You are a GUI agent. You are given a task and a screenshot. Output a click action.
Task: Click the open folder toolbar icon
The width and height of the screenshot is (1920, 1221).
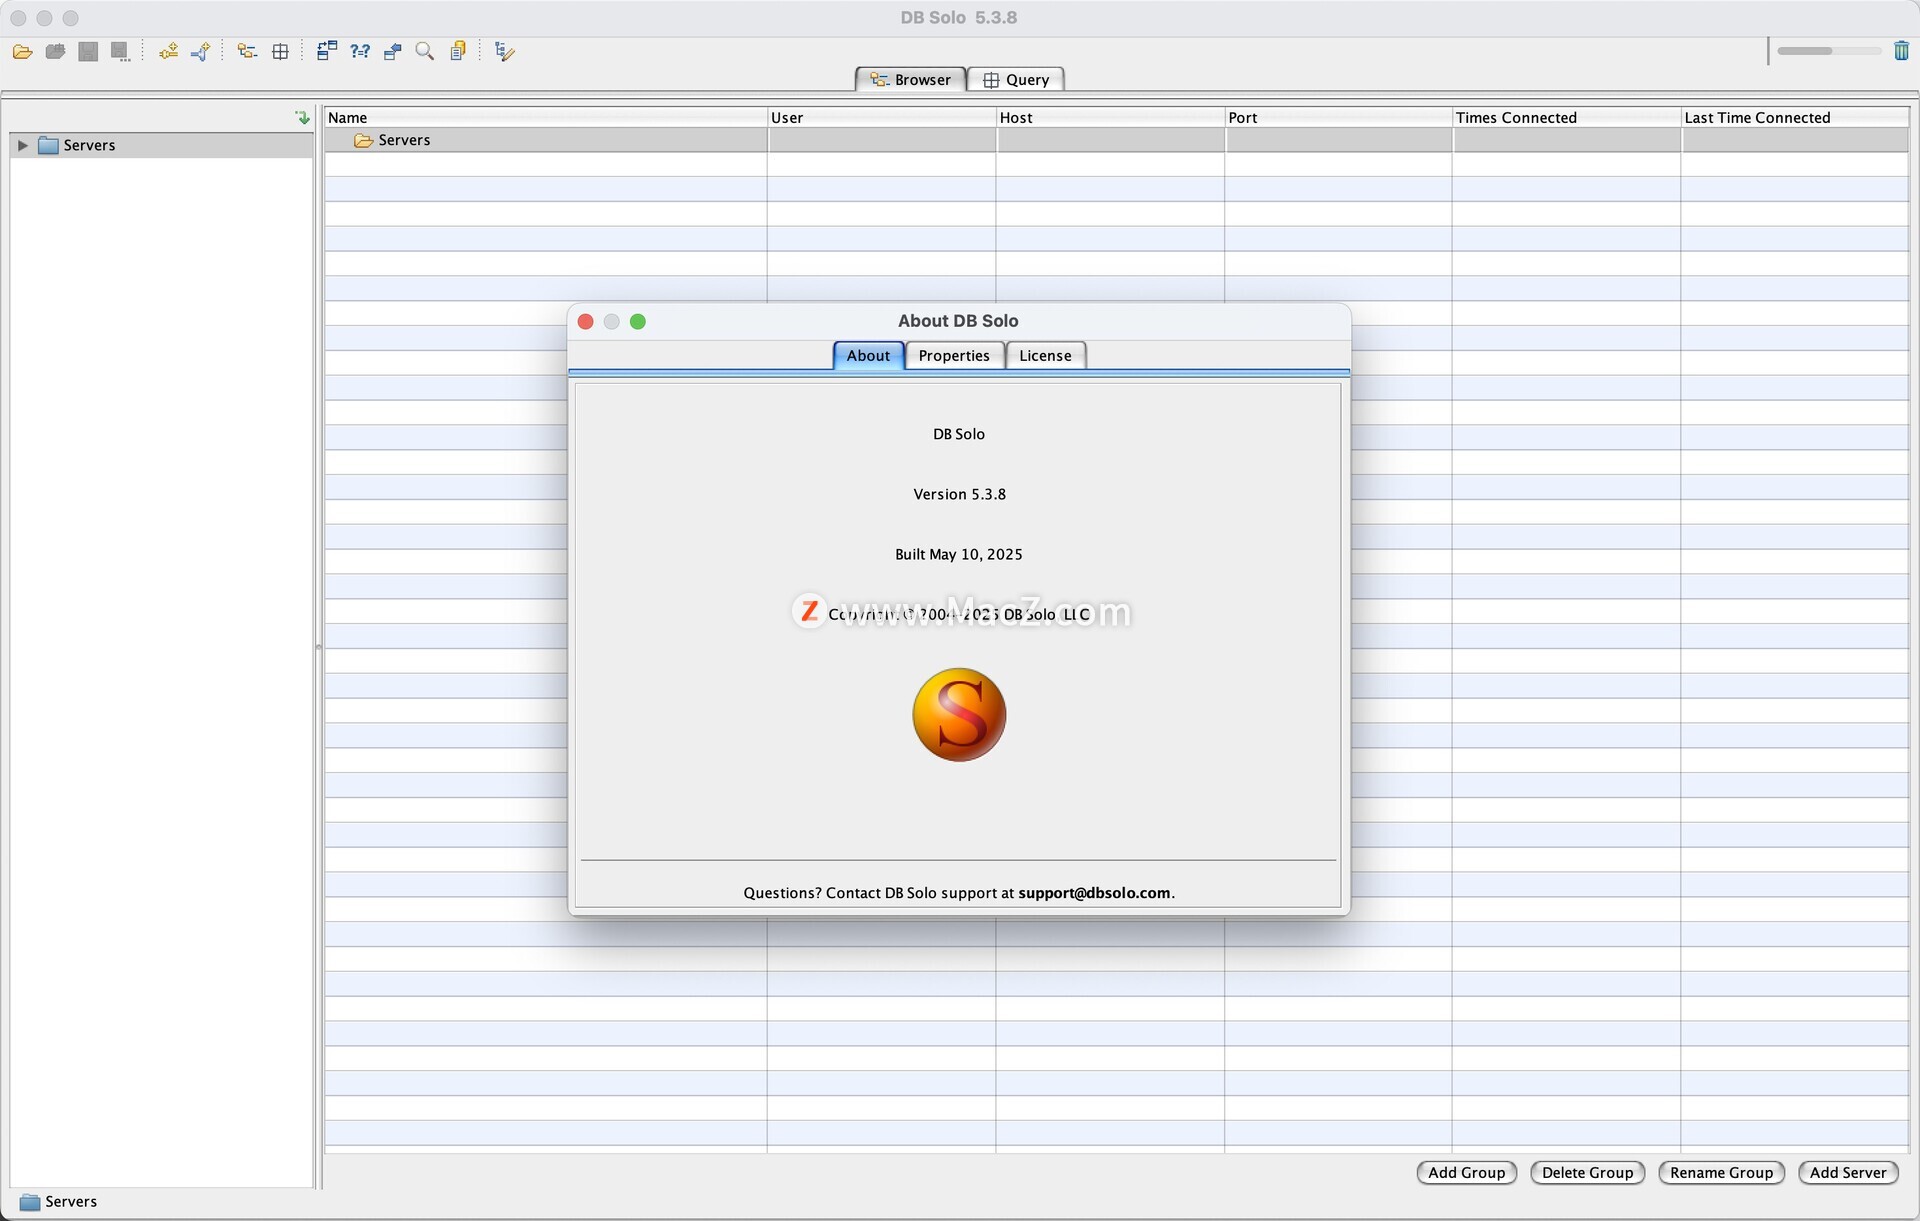click(x=22, y=51)
